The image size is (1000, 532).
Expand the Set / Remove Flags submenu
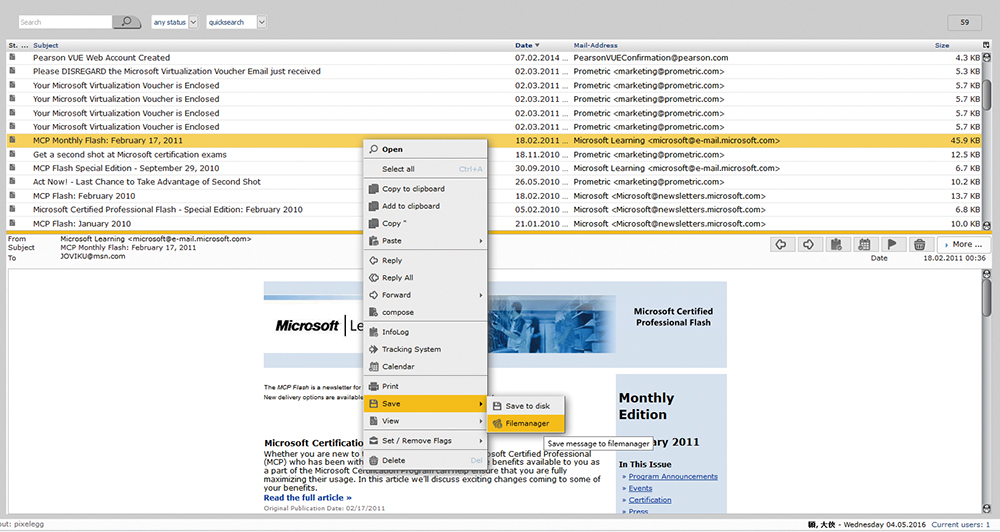click(425, 441)
